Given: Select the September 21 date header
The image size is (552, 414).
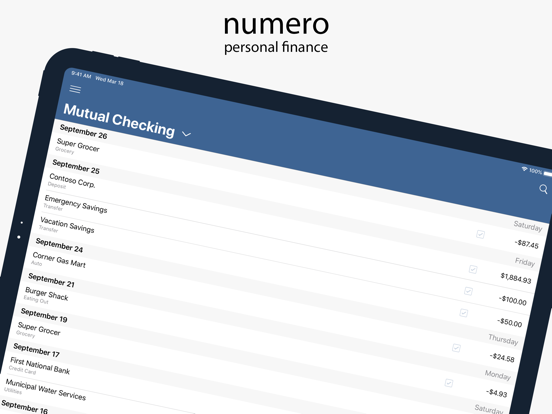Looking at the screenshot, I should click(x=51, y=280).
